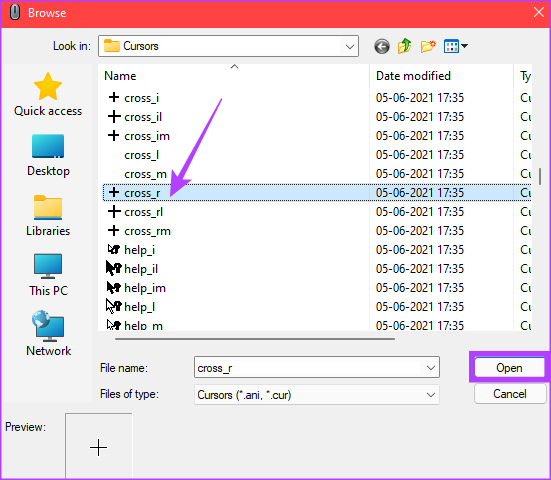Click the Open button
Viewport: 551px width, 480px height.
click(509, 368)
